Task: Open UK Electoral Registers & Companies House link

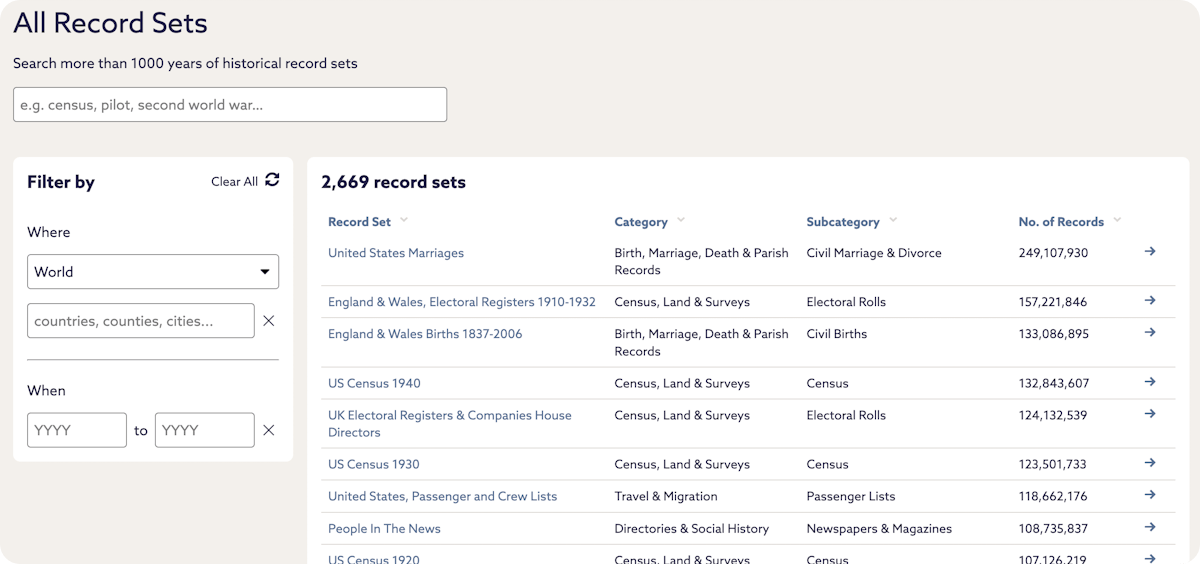Action: (x=450, y=424)
